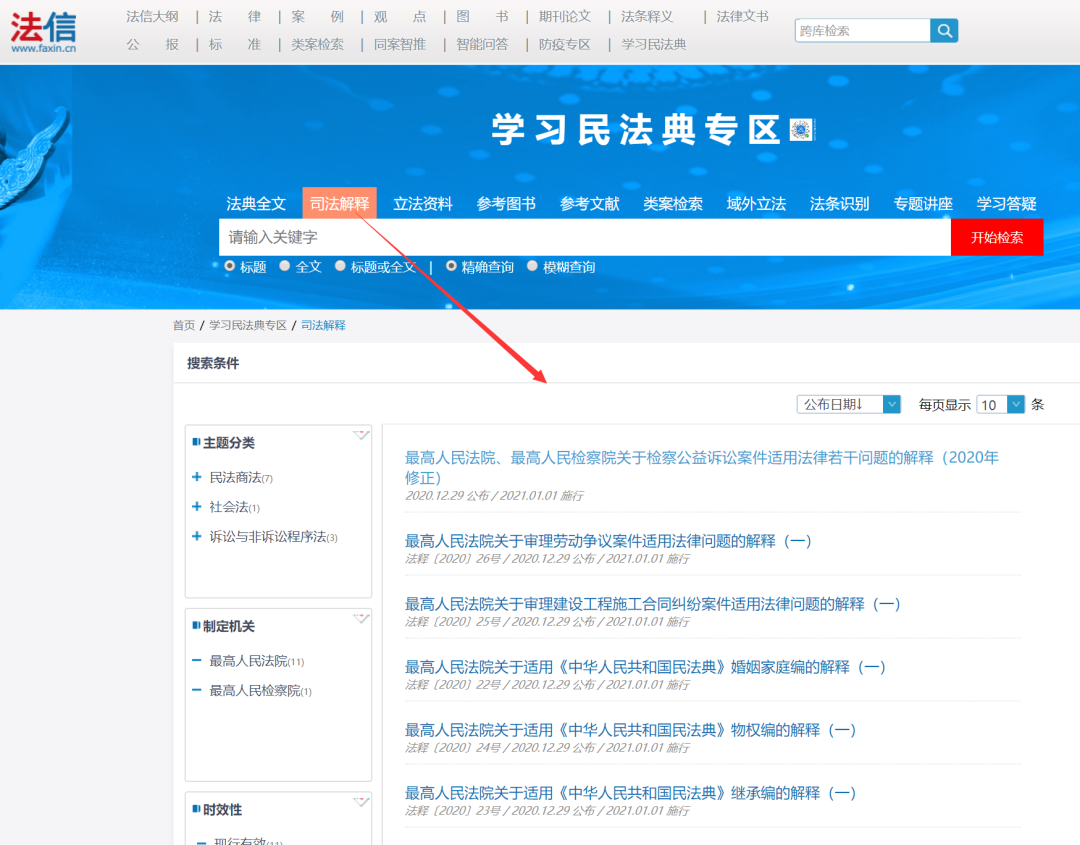Screen dimensions: 1080x845
Task: Open 法律 in top navigation
Action: click(x=235, y=17)
